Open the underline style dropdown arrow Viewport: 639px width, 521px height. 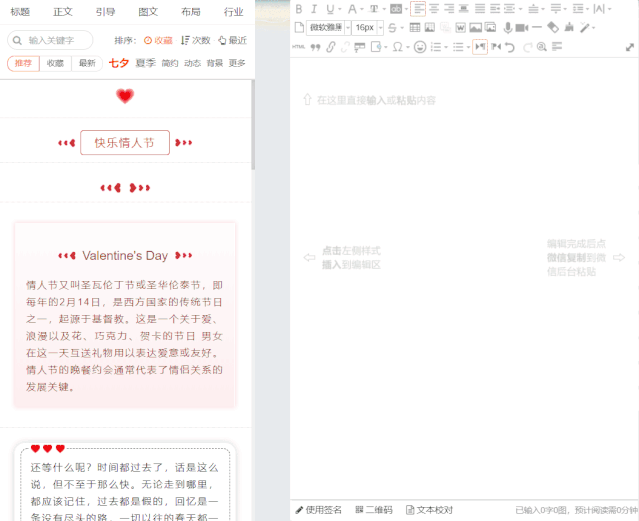(339, 9)
